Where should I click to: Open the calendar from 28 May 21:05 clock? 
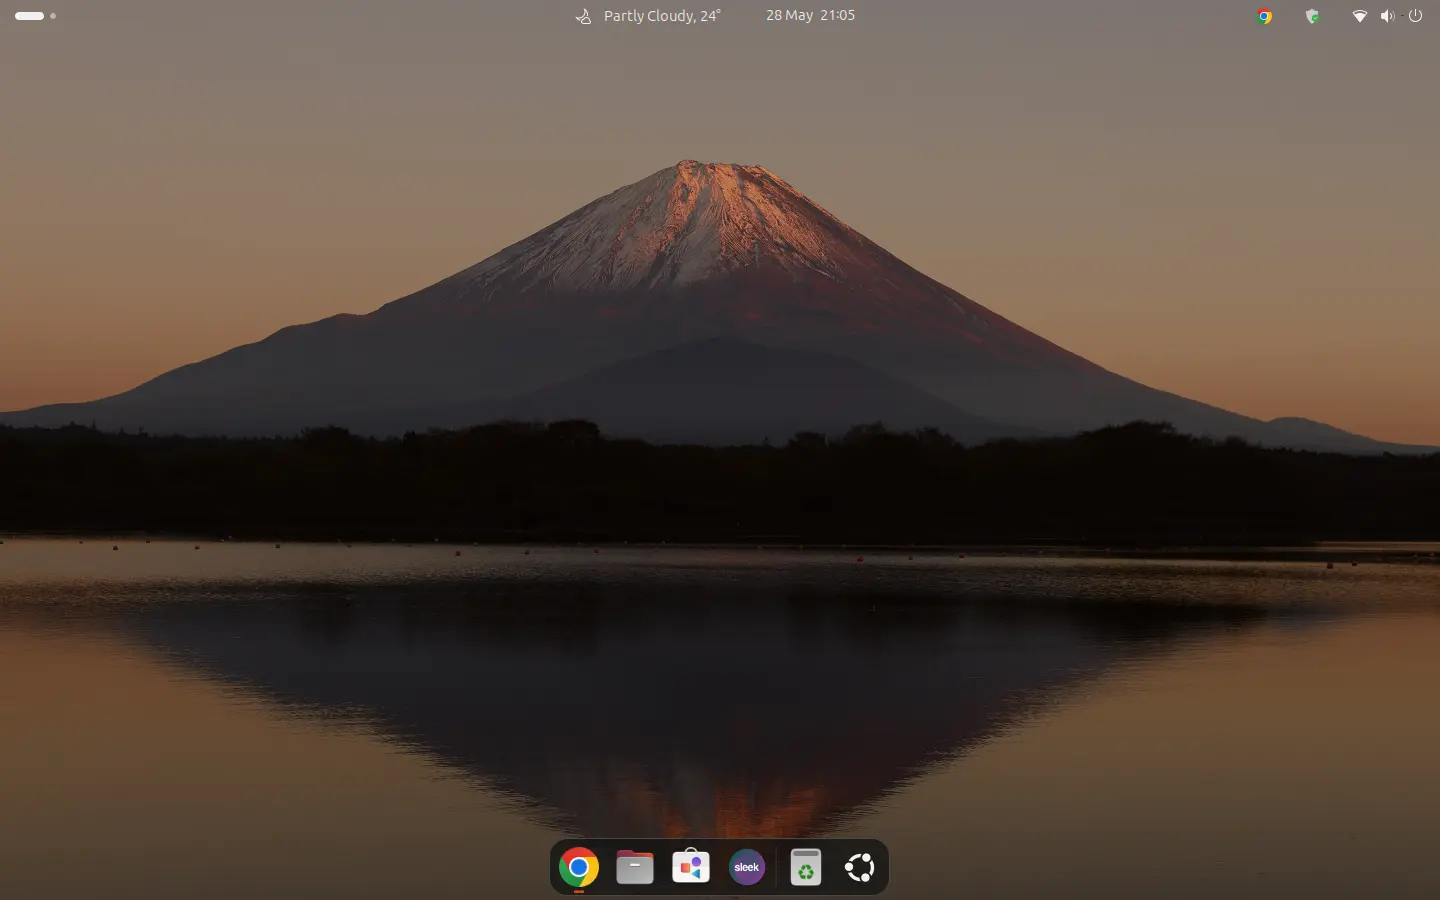[810, 16]
